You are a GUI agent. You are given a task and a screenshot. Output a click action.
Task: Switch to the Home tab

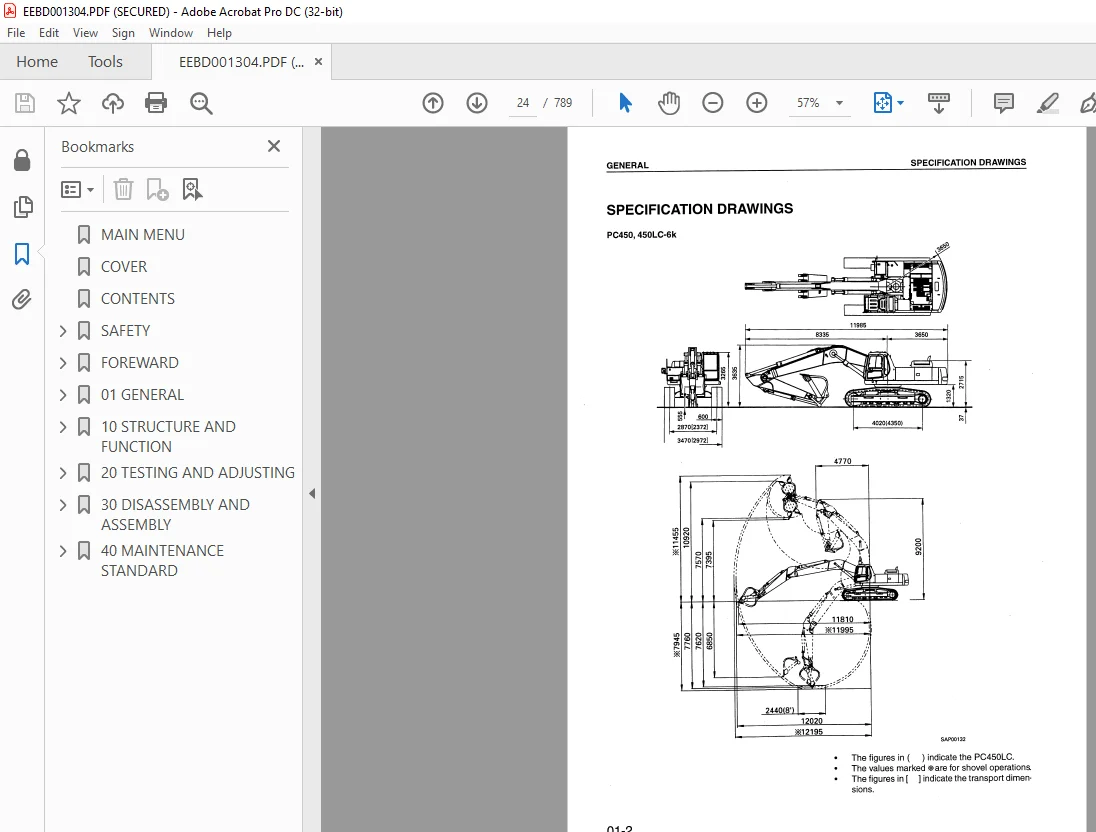[37, 62]
